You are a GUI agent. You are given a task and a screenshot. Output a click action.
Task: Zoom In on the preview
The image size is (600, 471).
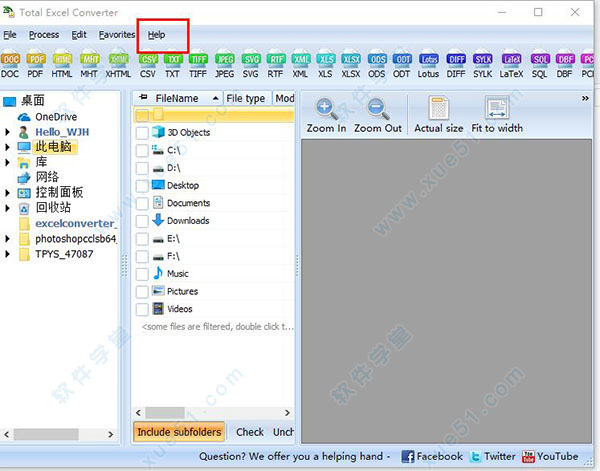click(x=326, y=116)
